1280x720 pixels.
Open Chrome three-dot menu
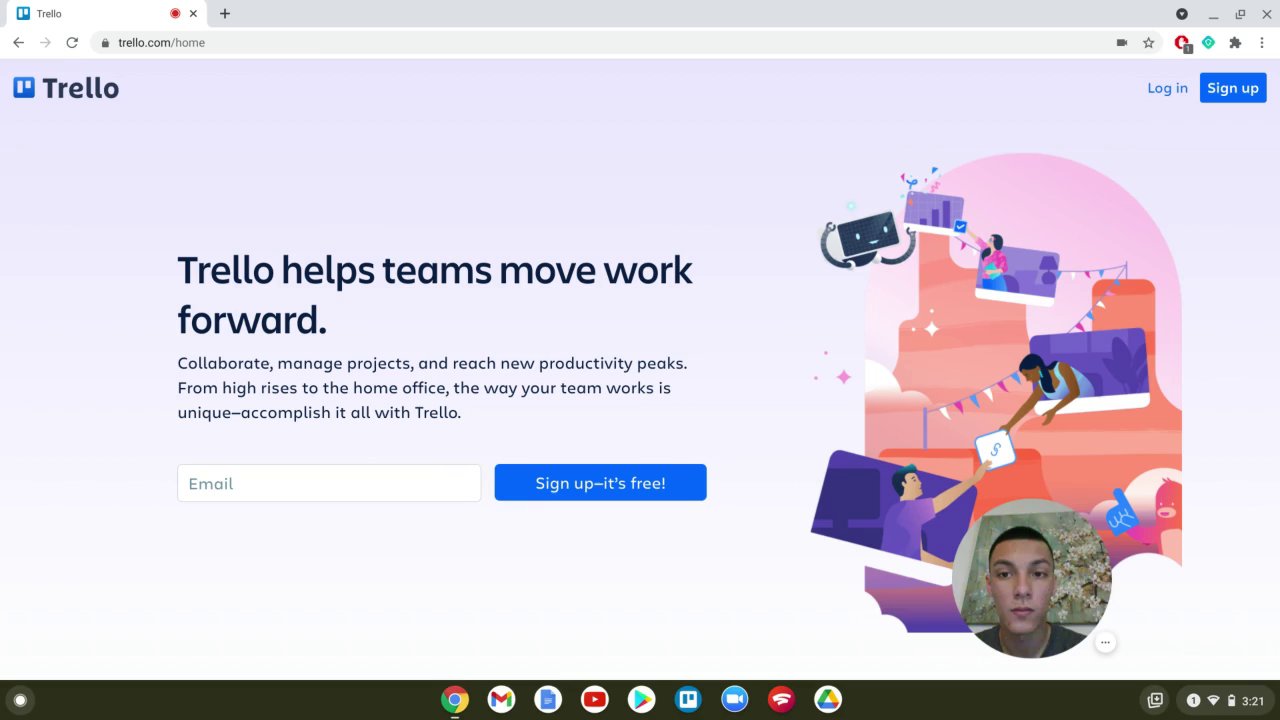point(1262,43)
